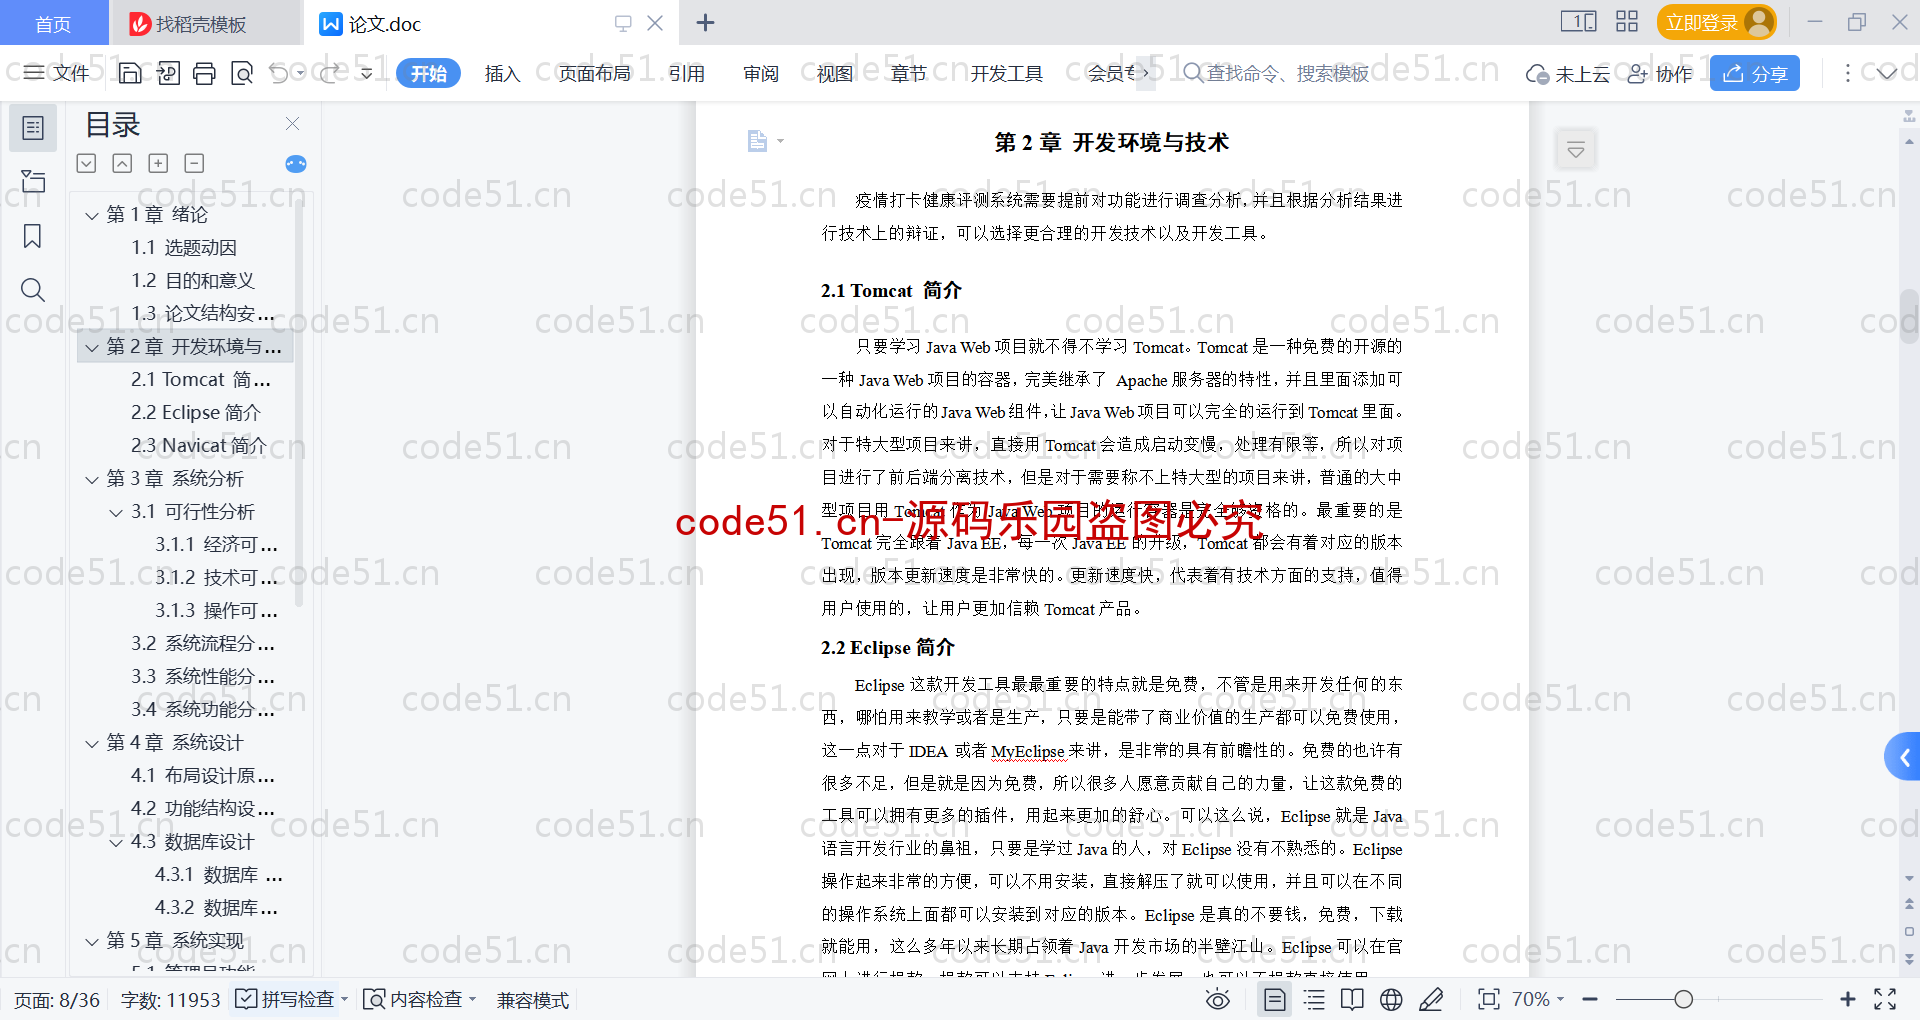Click the grid apps icon in title bar
The width and height of the screenshot is (1920, 1020).
pos(1627,21)
